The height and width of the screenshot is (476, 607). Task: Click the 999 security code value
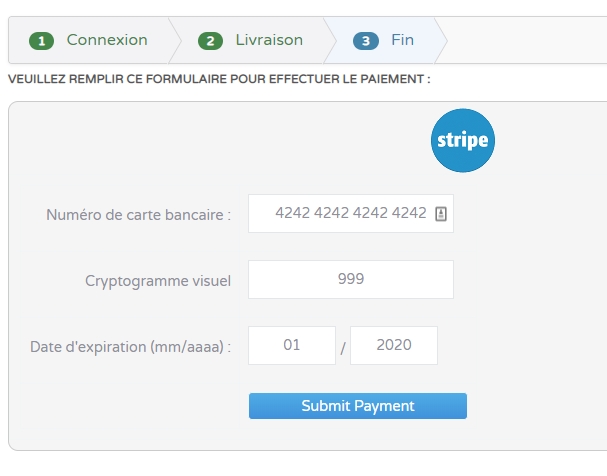click(x=350, y=279)
